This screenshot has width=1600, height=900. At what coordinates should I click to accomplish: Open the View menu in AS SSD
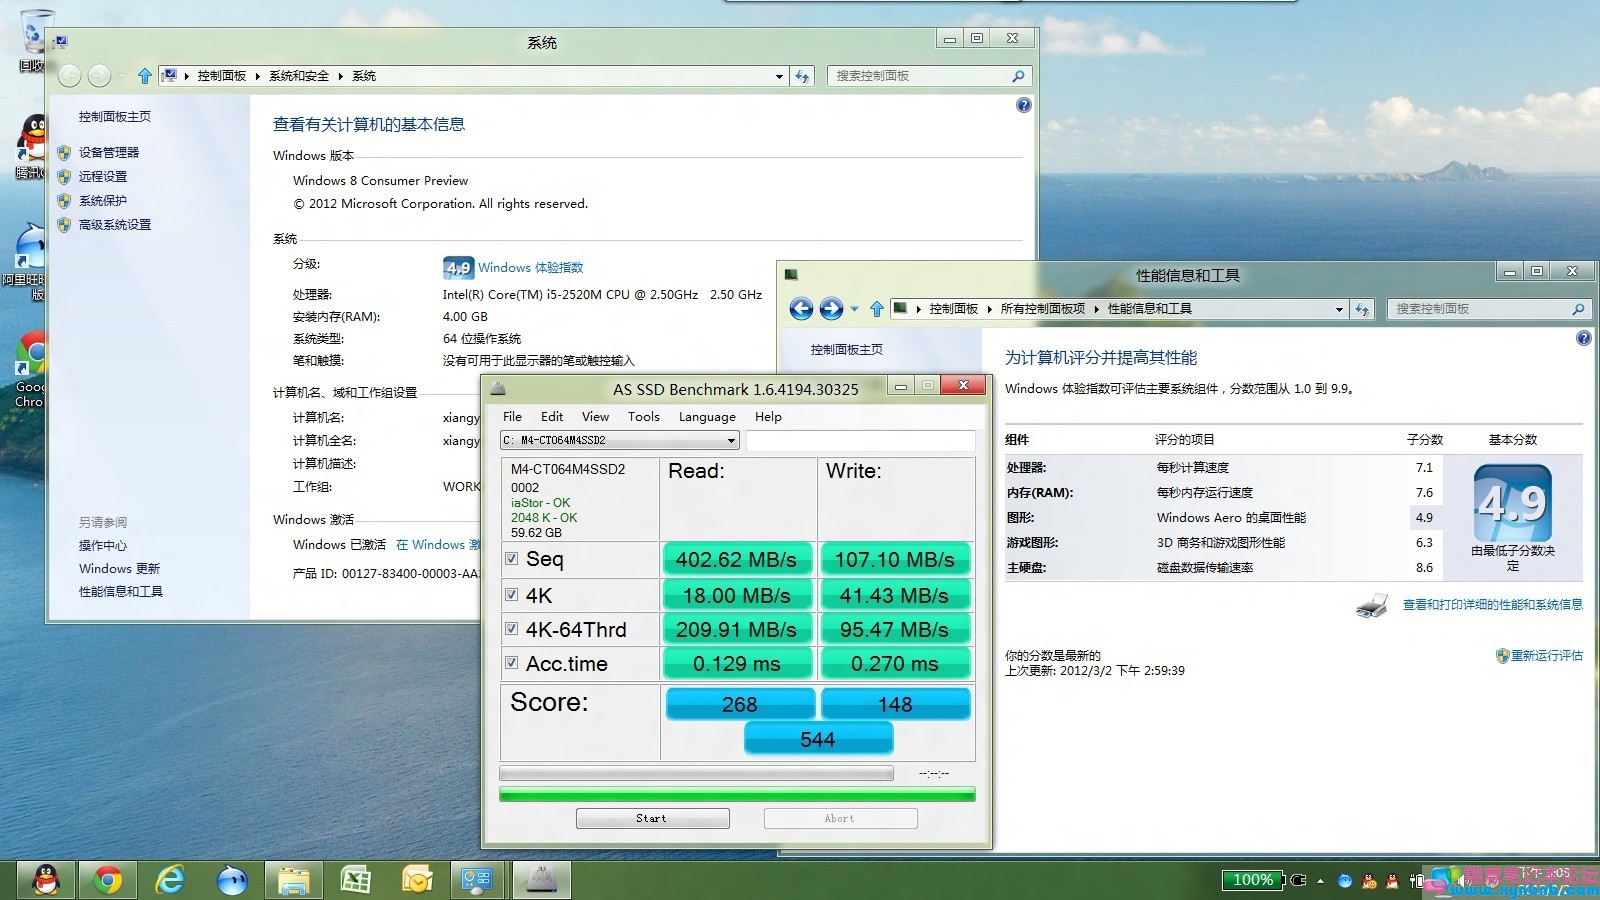click(x=595, y=417)
